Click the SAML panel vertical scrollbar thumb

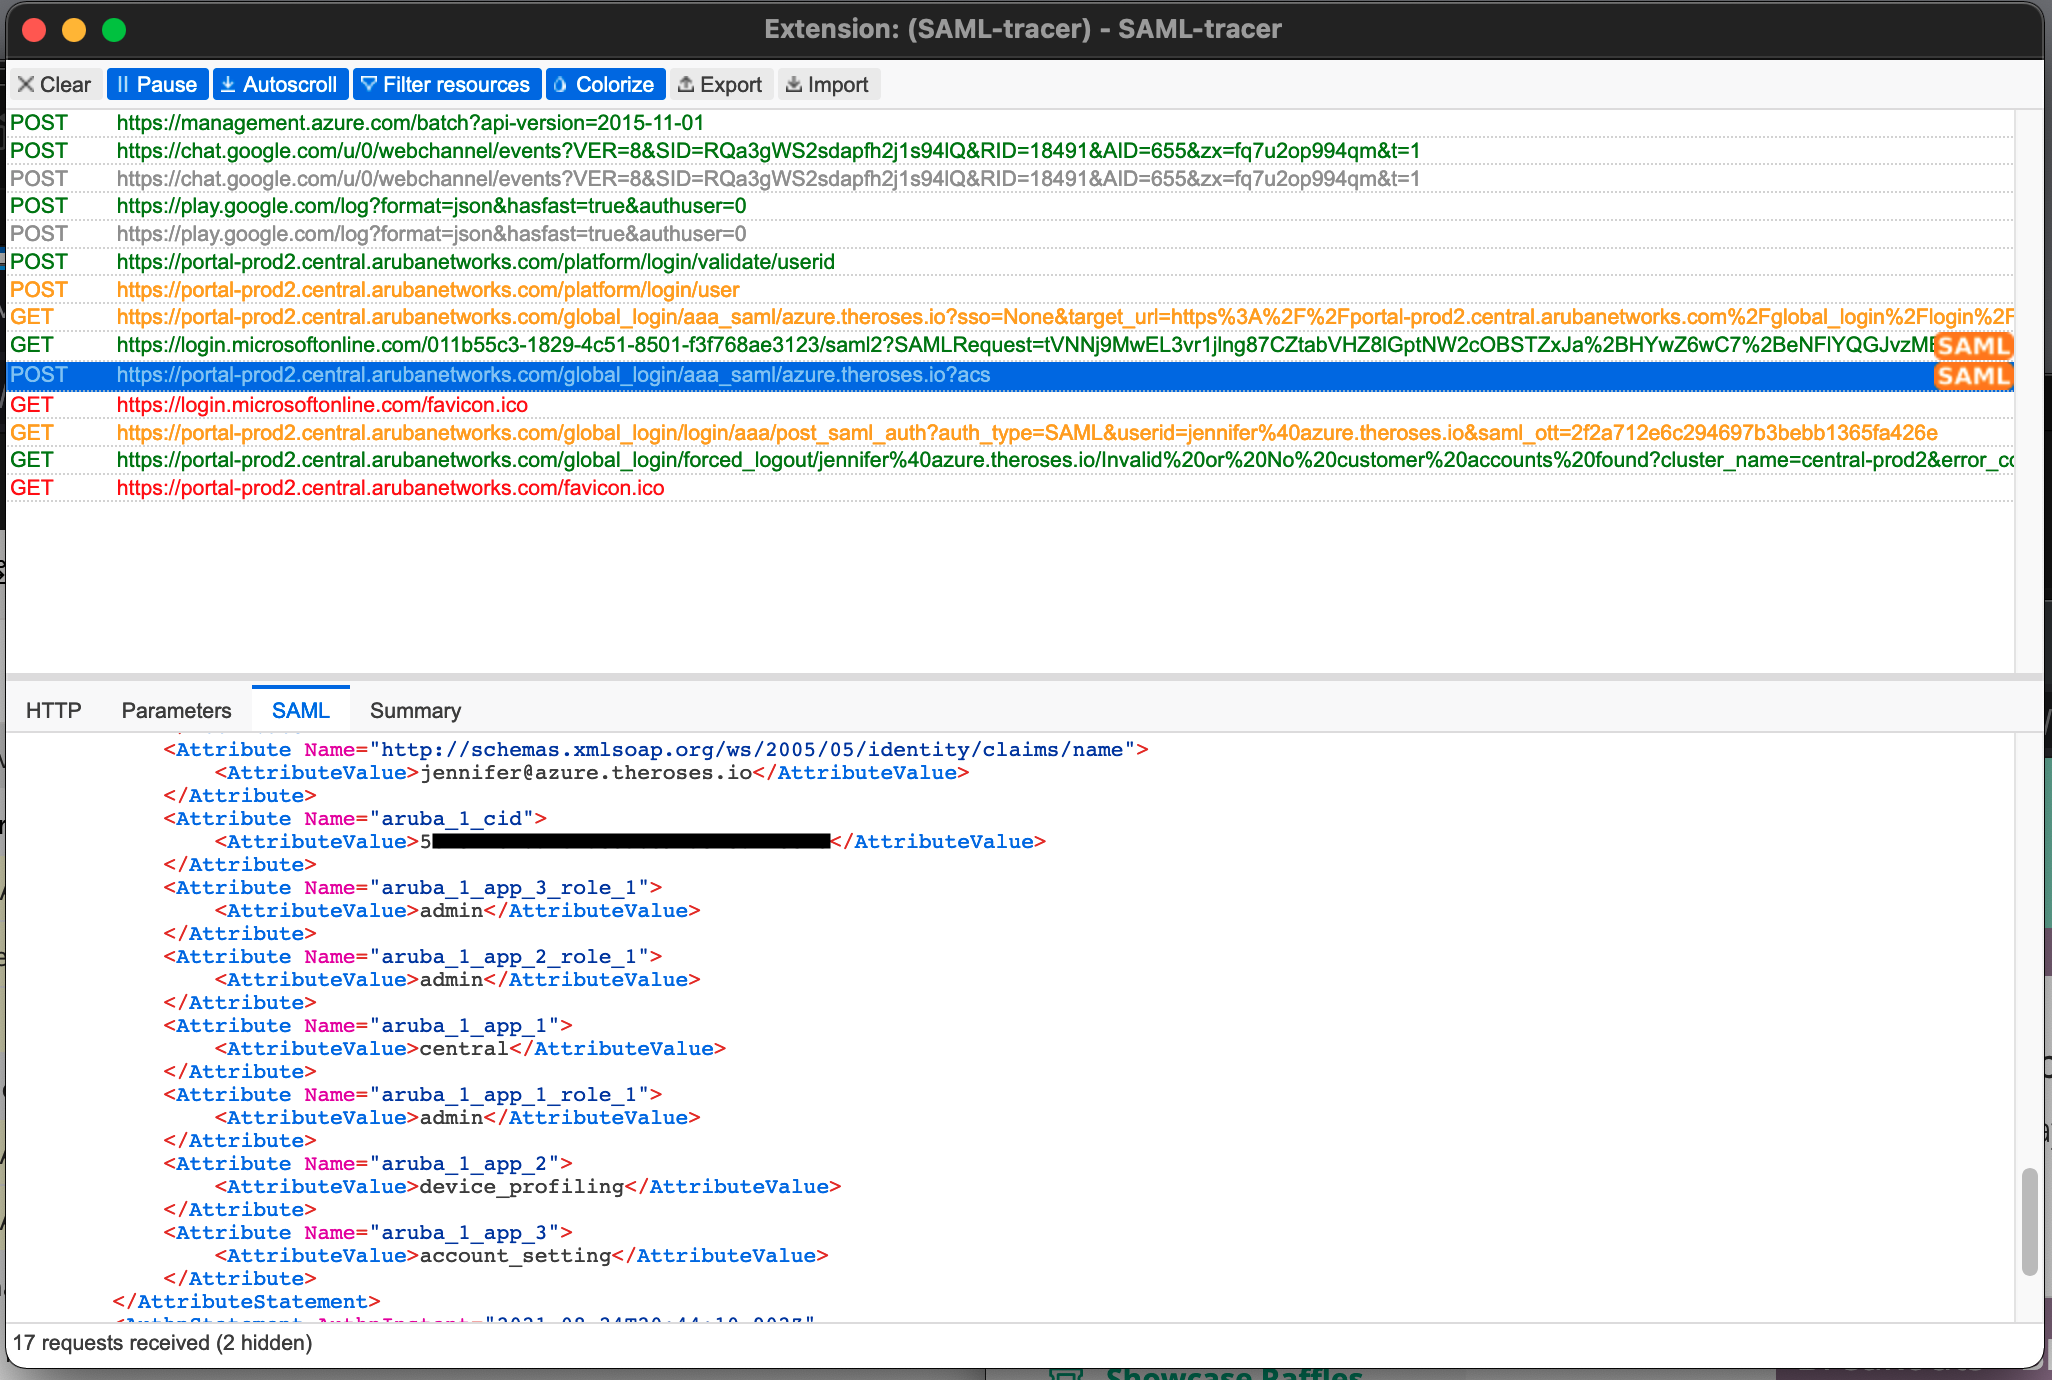(2029, 1222)
